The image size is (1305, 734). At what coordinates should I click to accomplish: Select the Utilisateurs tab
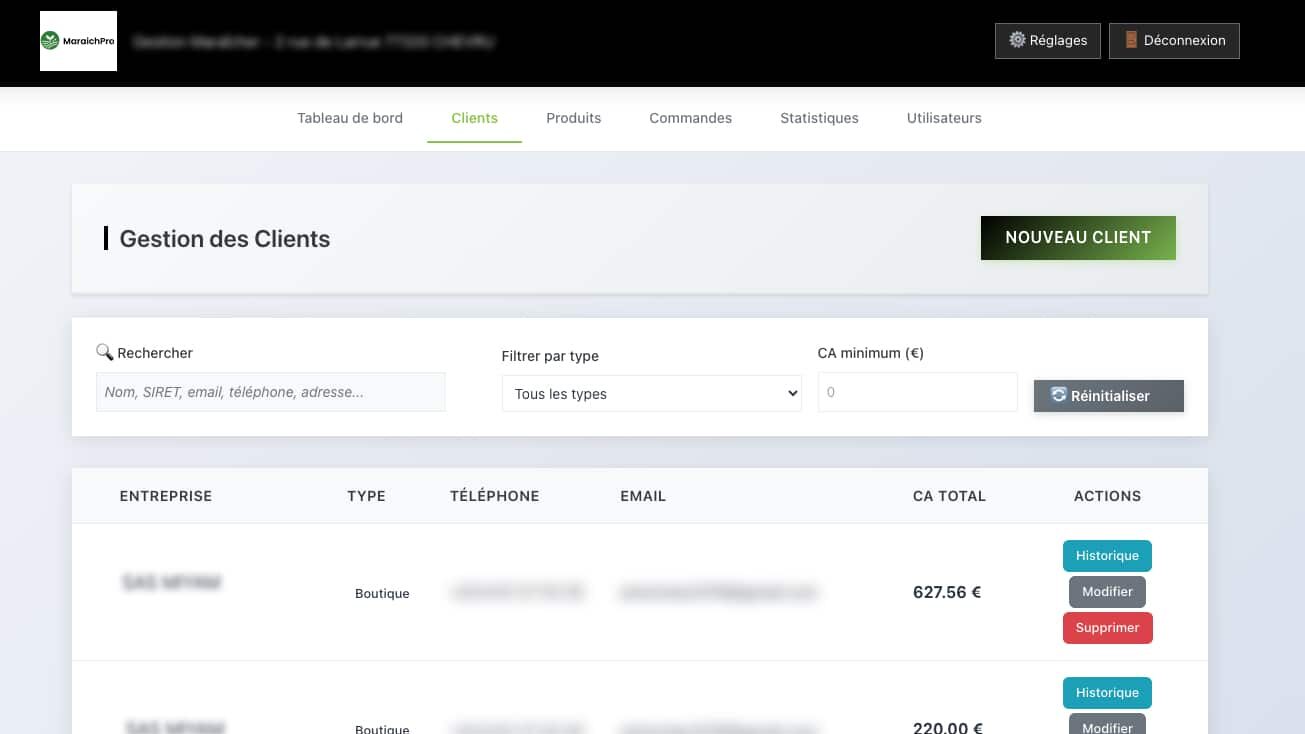click(x=944, y=118)
